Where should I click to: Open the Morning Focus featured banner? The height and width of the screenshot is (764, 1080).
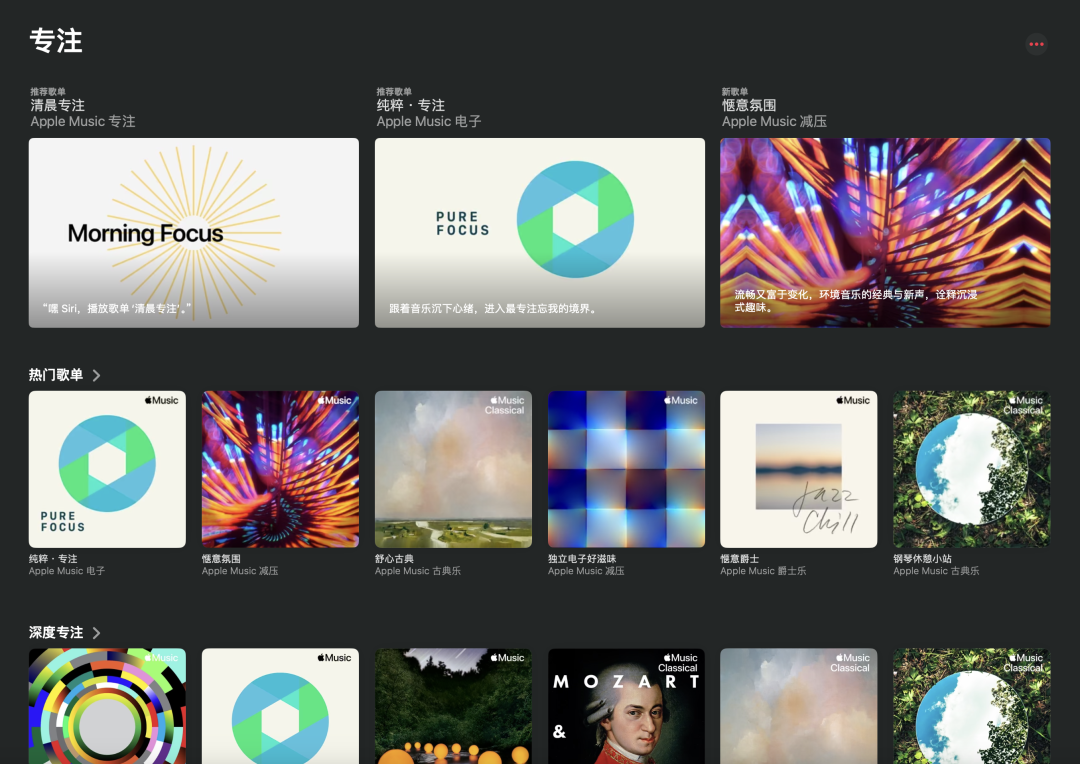click(194, 233)
